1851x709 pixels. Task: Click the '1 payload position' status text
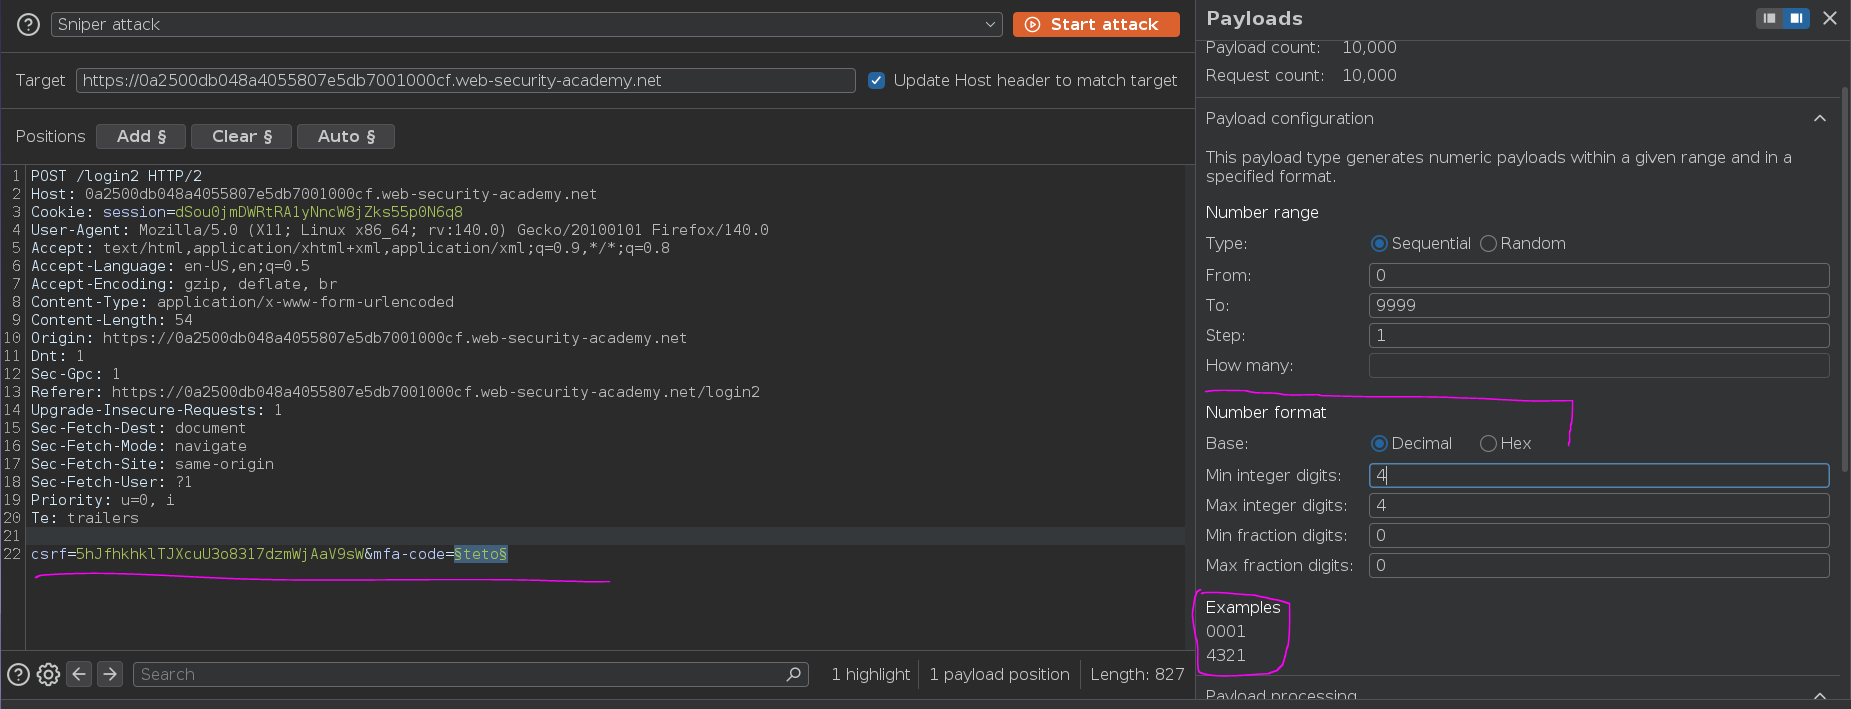999,674
